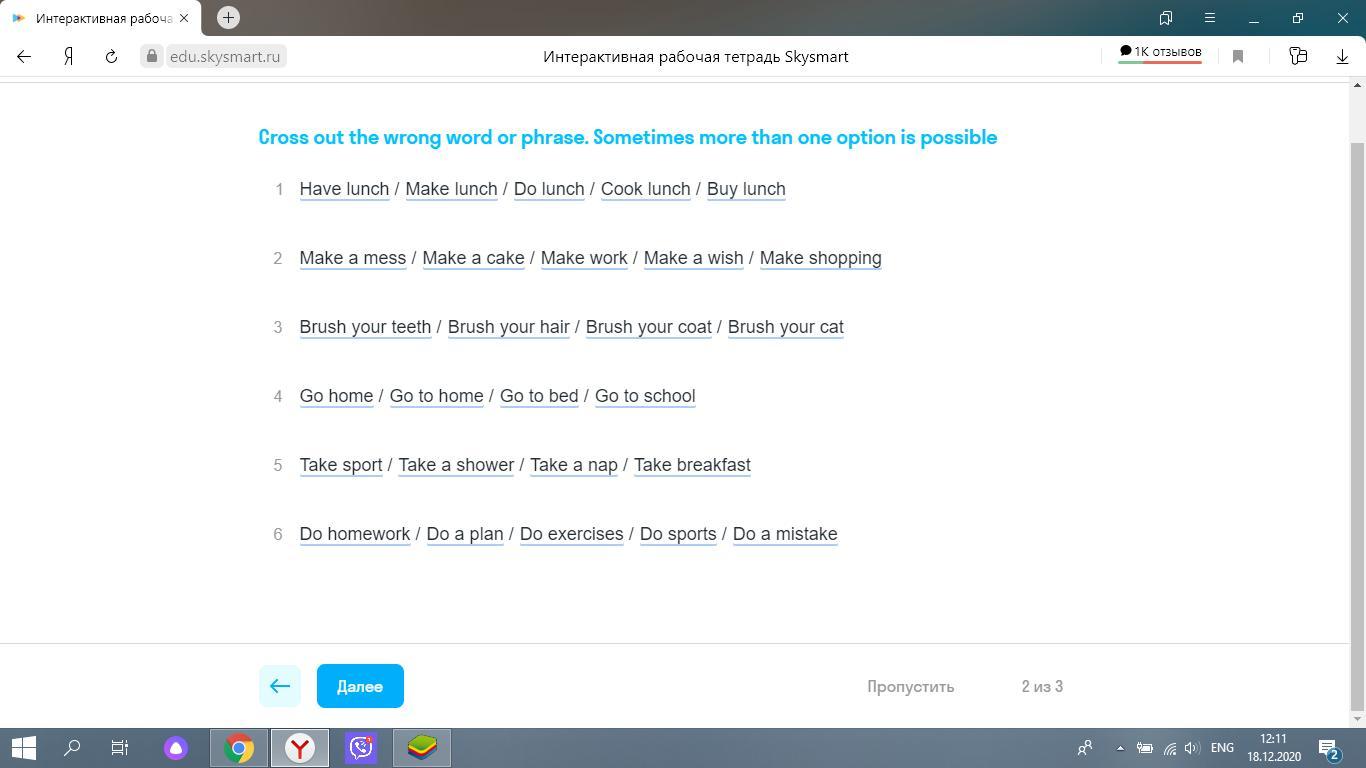Bookmark the page with the bookmark icon
This screenshot has width=1366, height=768.
(1238, 57)
